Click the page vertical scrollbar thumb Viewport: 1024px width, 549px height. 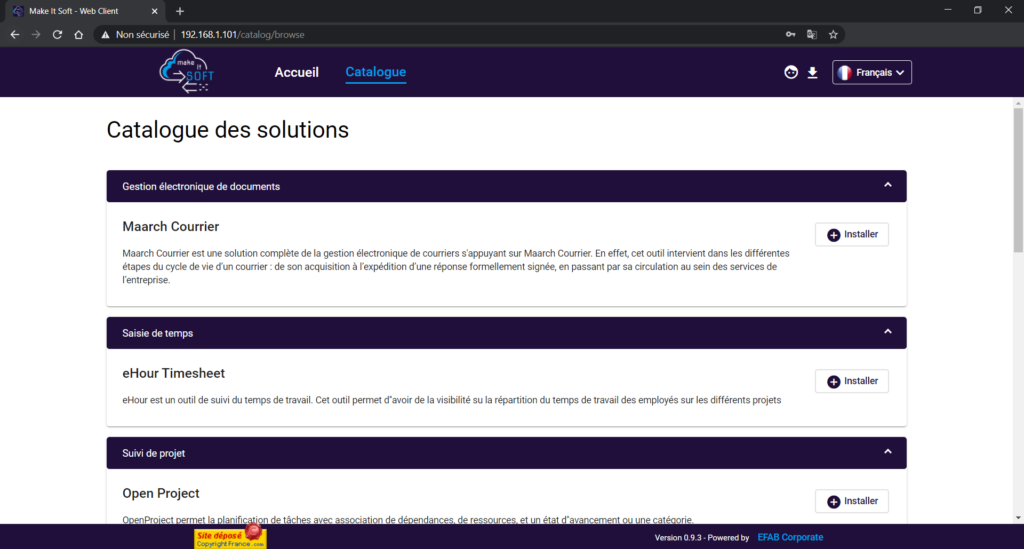pos(1018,180)
